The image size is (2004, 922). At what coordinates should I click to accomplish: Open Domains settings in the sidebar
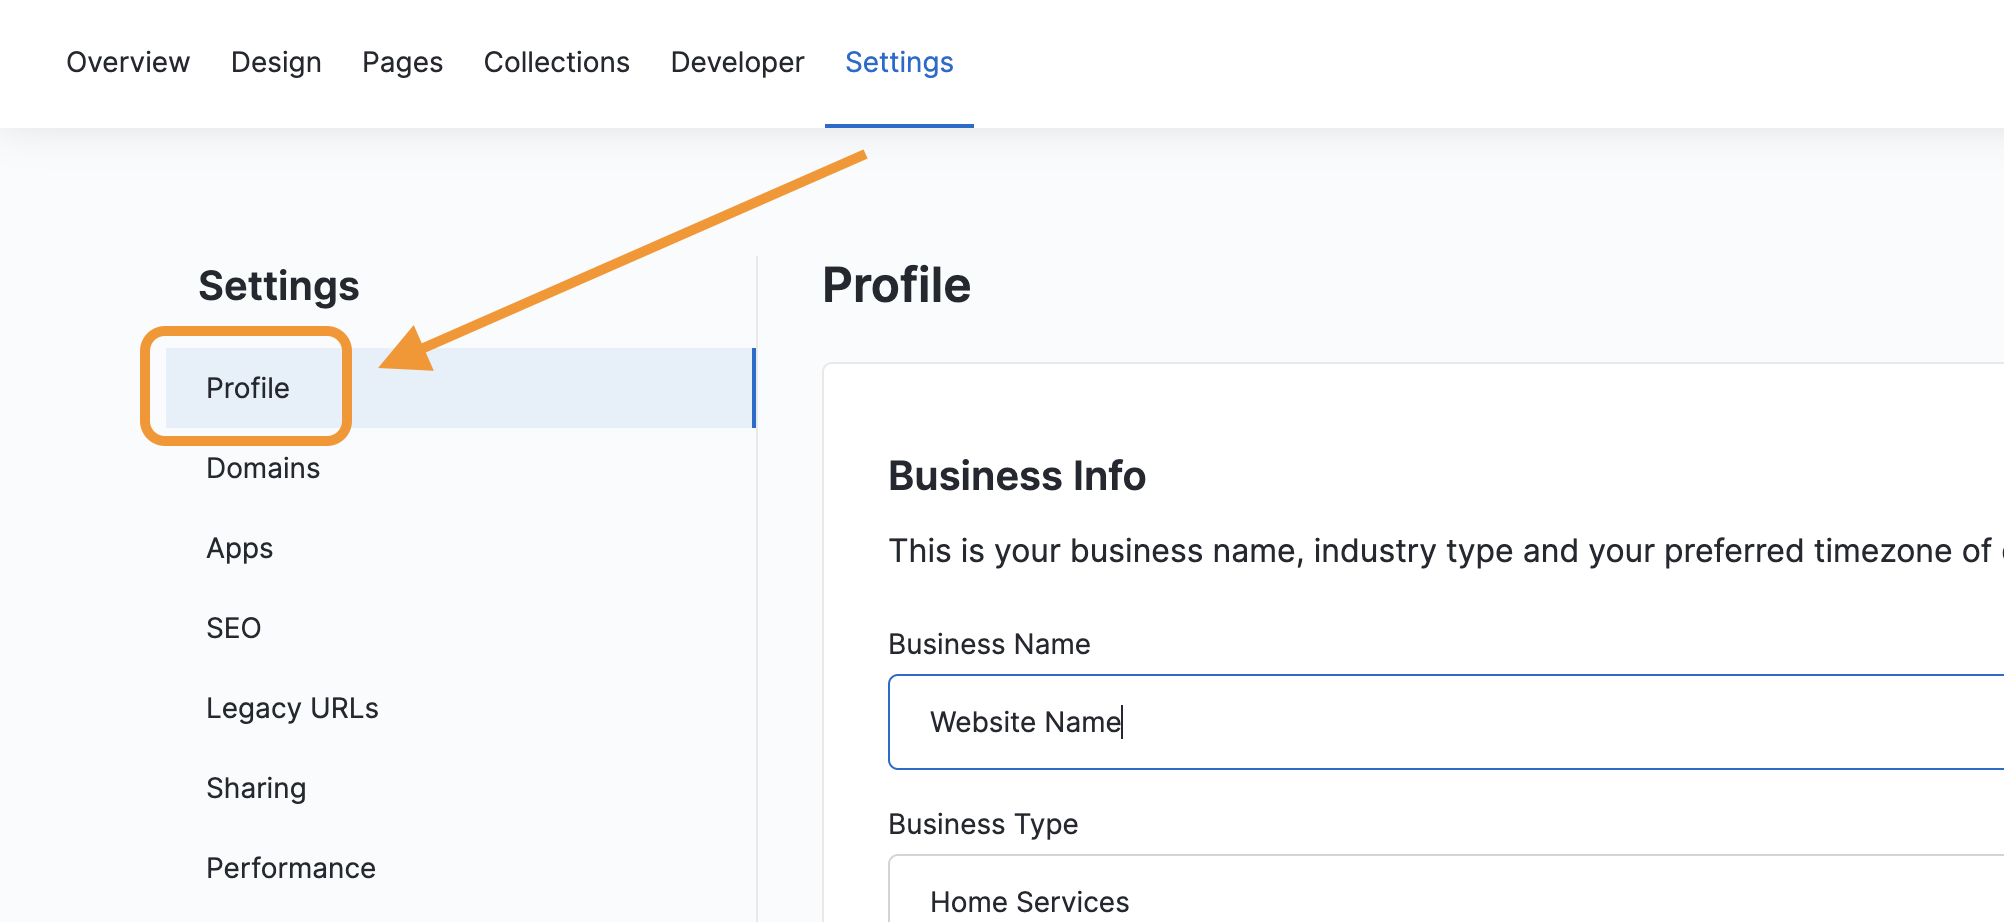263,468
